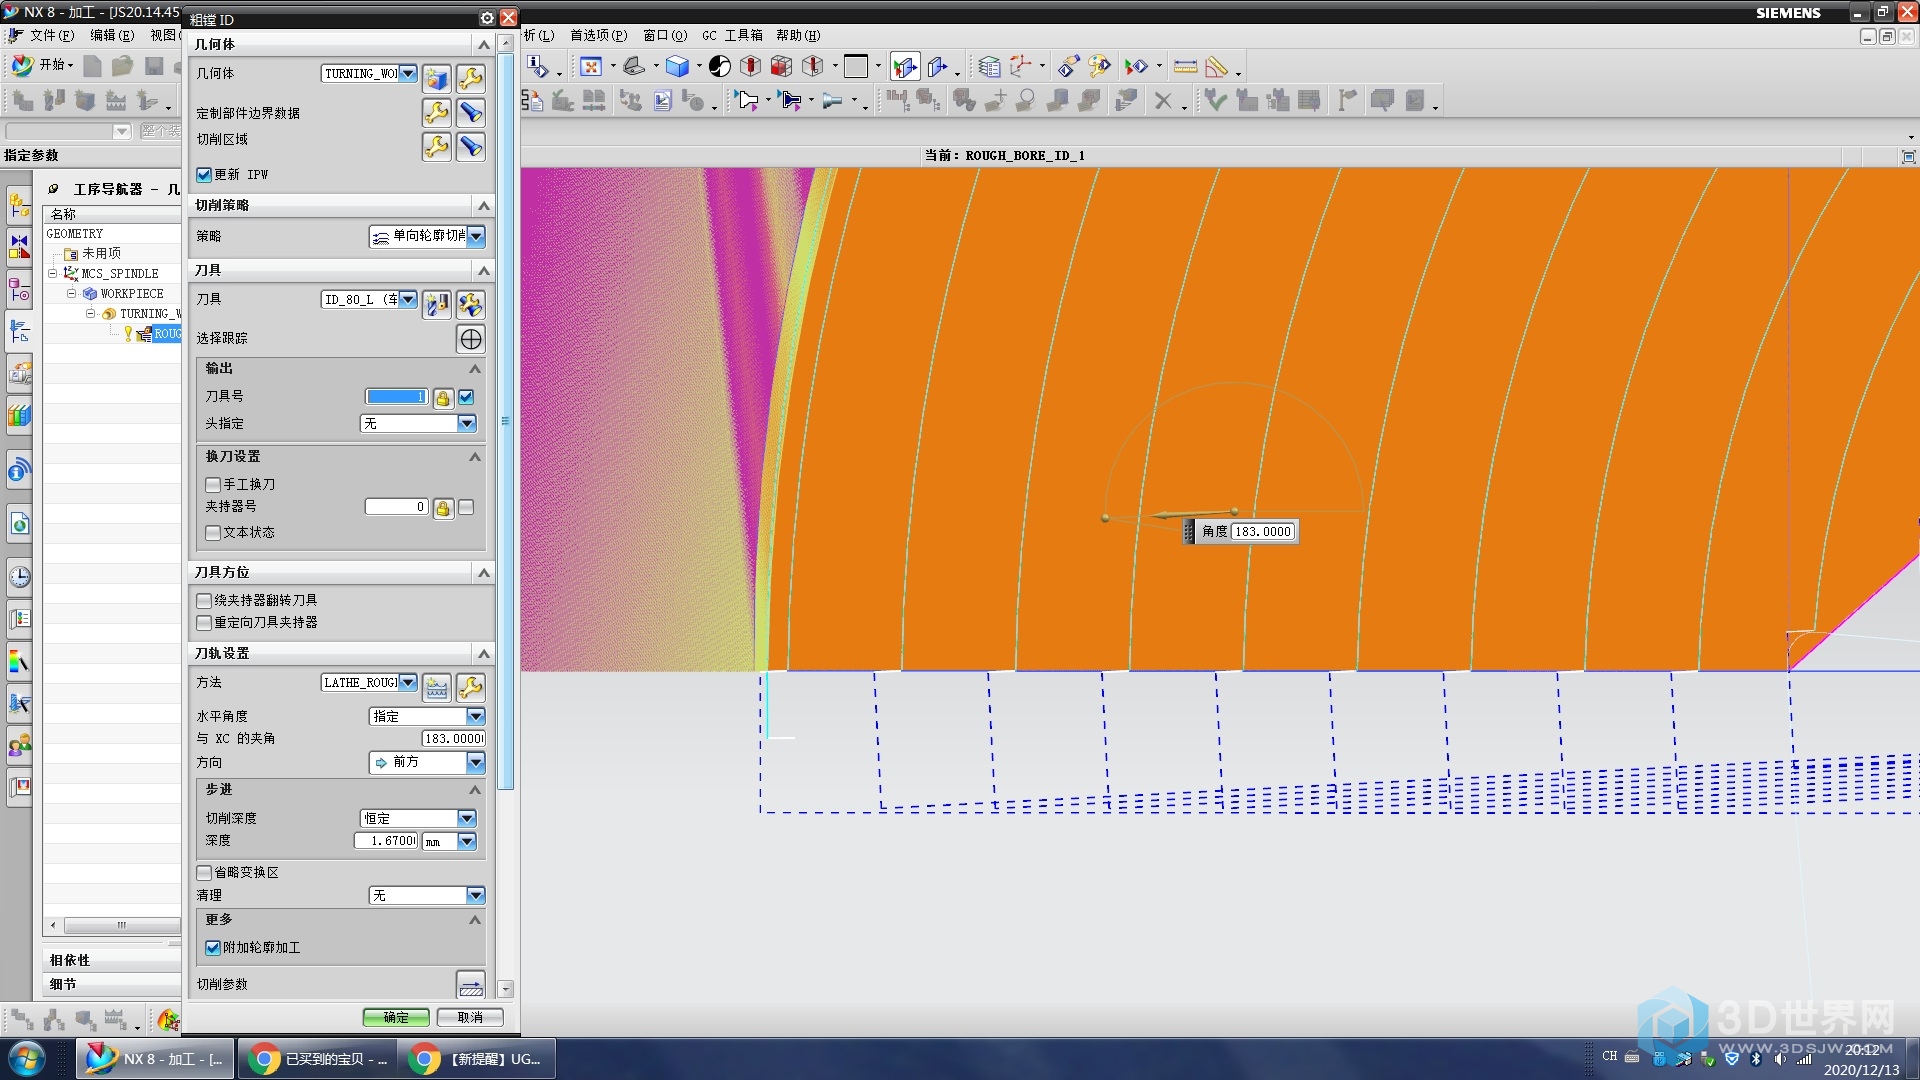
Task: Open the Preferences menu
Action: 598,35
